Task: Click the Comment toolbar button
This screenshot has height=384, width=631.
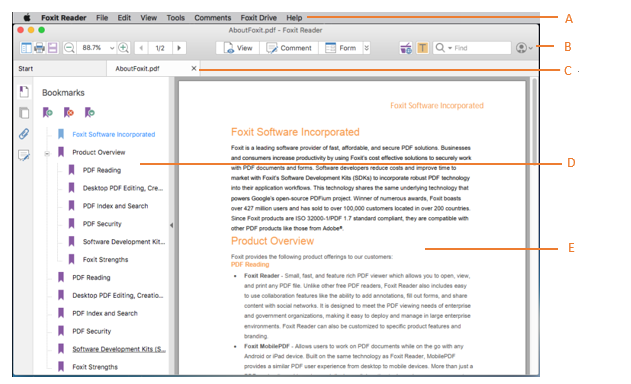Action: [289, 48]
